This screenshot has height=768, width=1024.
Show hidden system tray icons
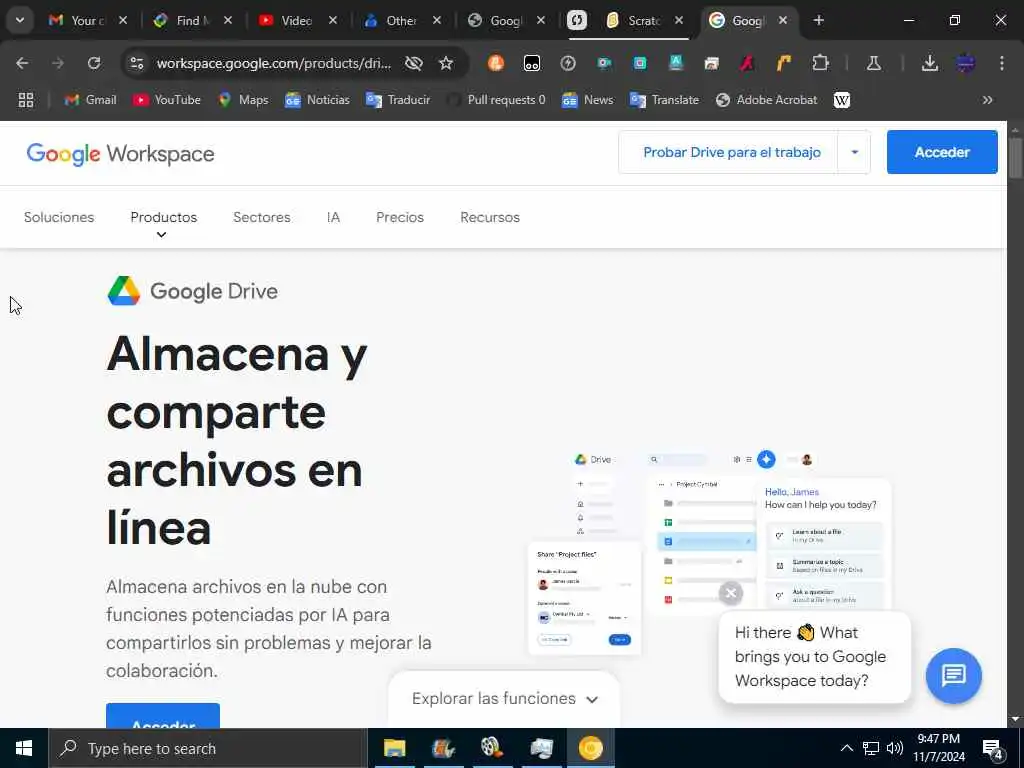(846, 748)
